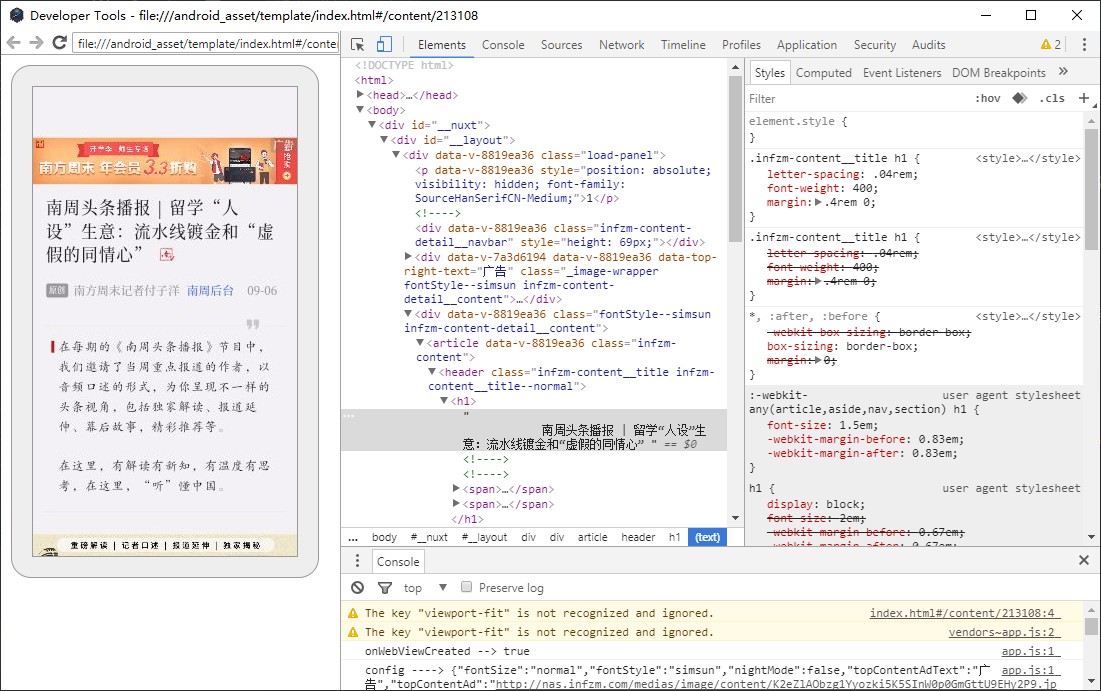The height and width of the screenshot is (691, 1101).
Task: Open the console drawer three-dot menu
Action: click(x=357, y=560)
